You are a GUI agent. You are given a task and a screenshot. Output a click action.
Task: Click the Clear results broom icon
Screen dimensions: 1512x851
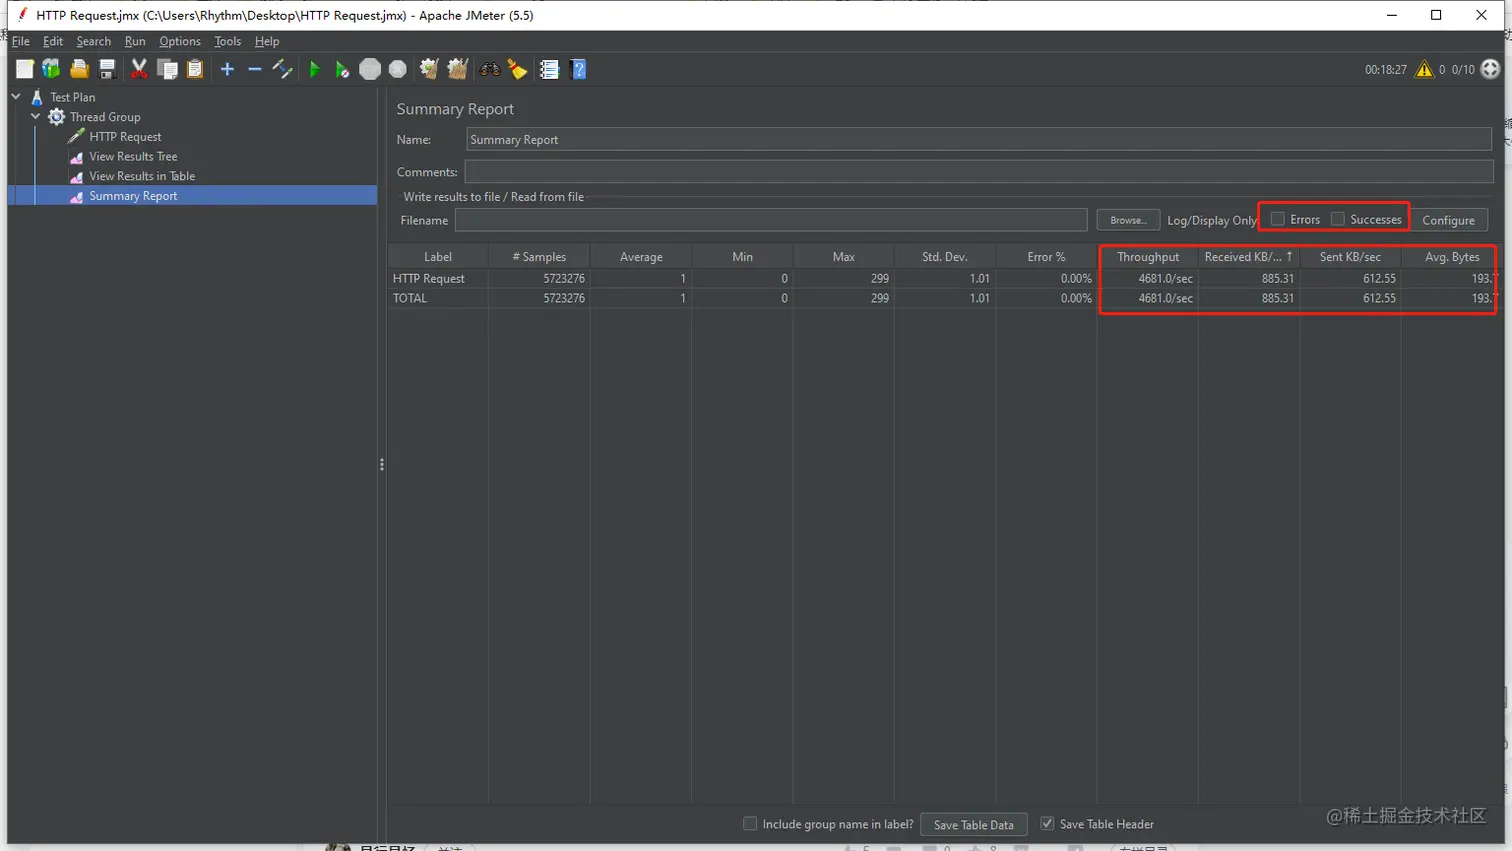(x=429, y=69)
